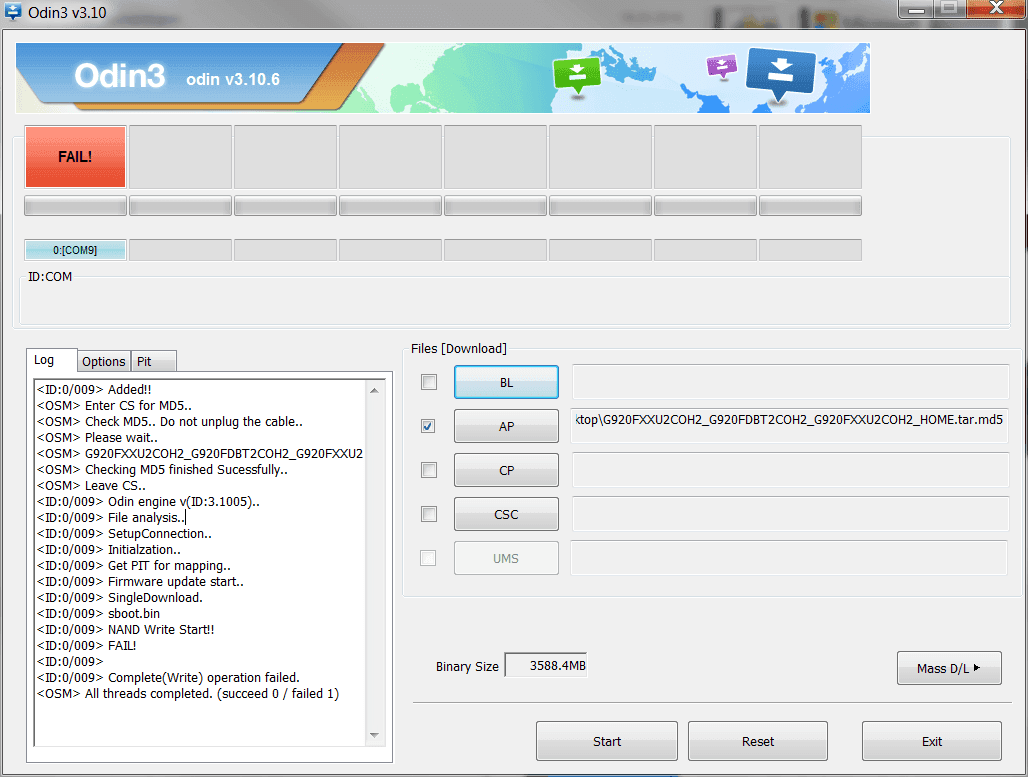
Task: Click log line 'All threads completed'
Action: coord(188,694)
